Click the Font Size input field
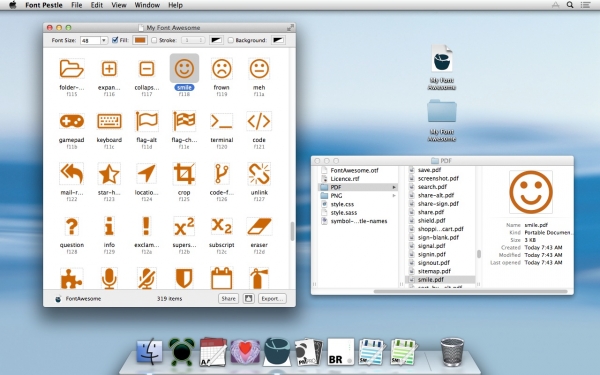The height and width of the screenshot is (375, 600). [x=90, y=40]
